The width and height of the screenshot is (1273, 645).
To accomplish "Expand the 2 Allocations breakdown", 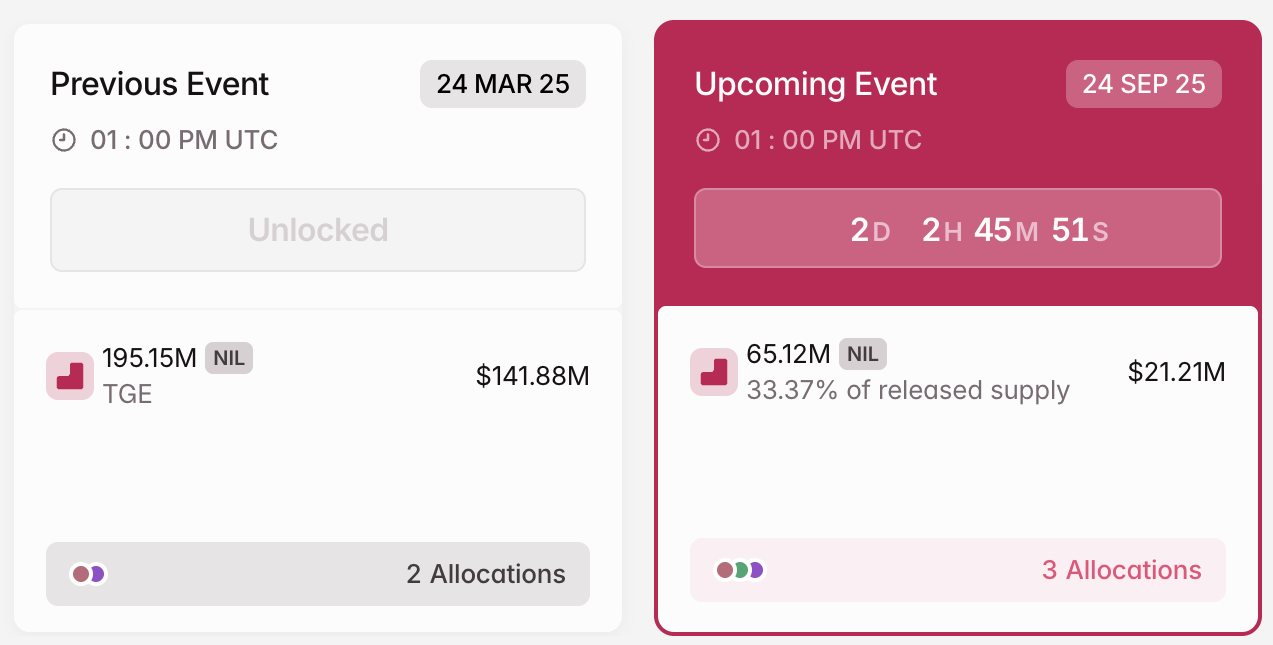I will coord(485,574).
